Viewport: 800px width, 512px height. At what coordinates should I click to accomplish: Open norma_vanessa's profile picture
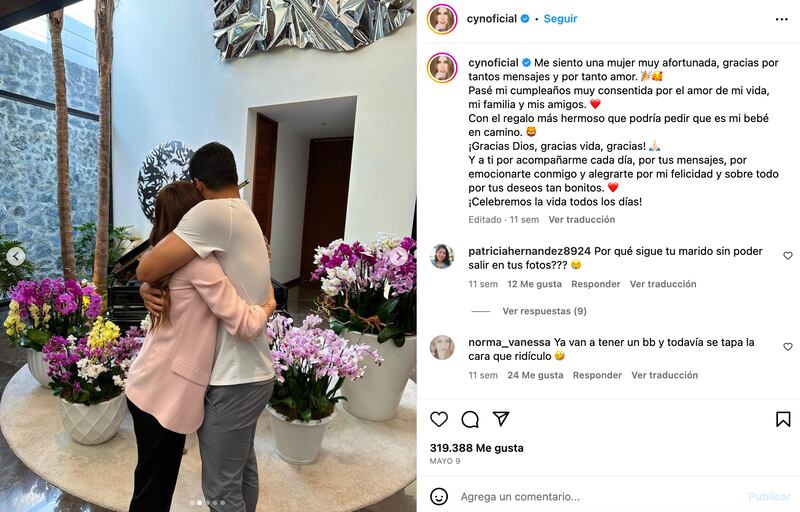442,348
